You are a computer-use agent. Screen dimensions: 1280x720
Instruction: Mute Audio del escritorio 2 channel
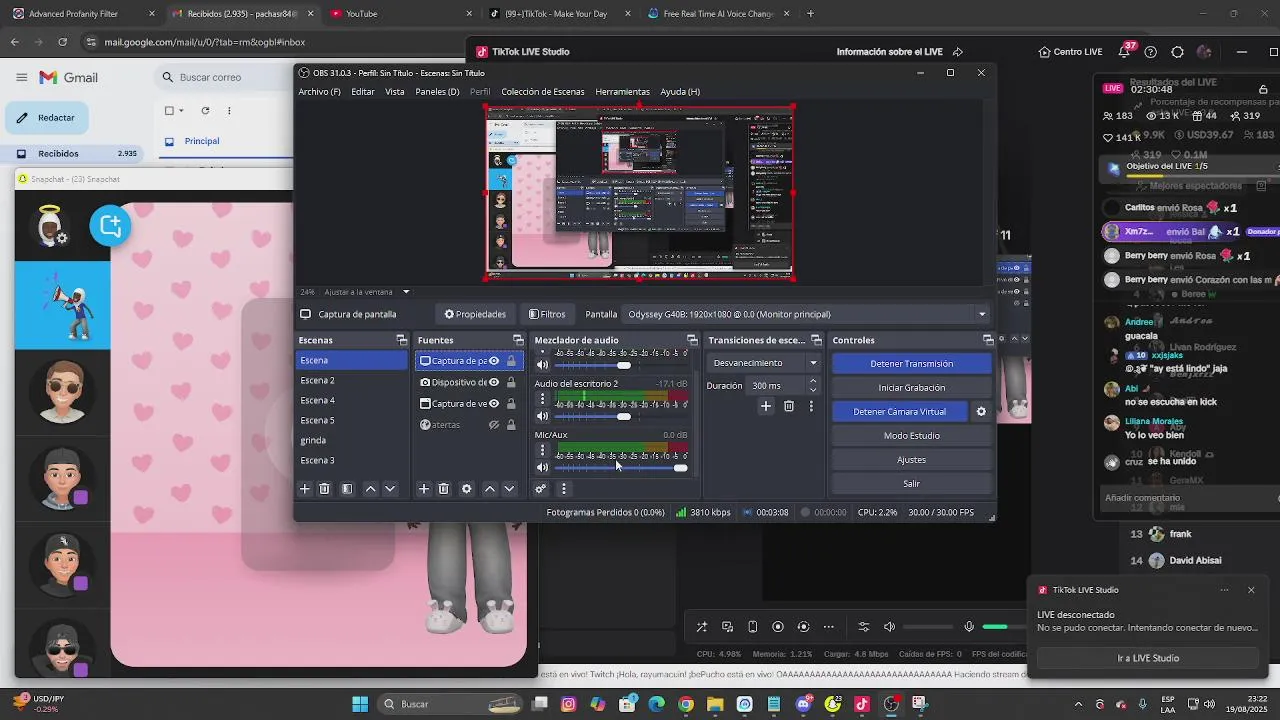(x=543, y=416)
